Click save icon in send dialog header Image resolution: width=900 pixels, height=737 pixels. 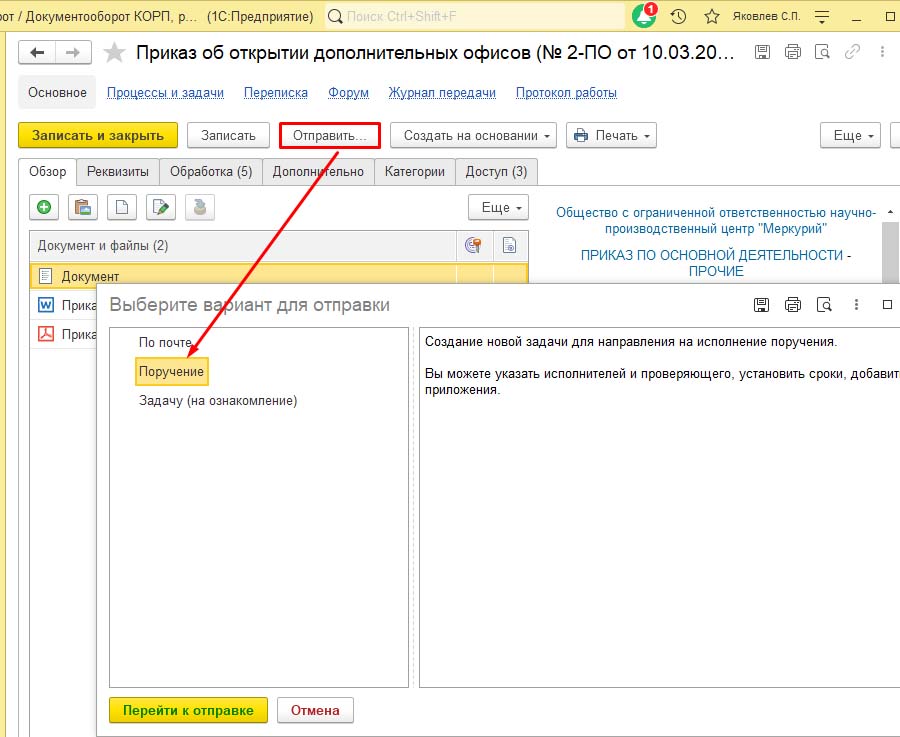pos(761,305)
